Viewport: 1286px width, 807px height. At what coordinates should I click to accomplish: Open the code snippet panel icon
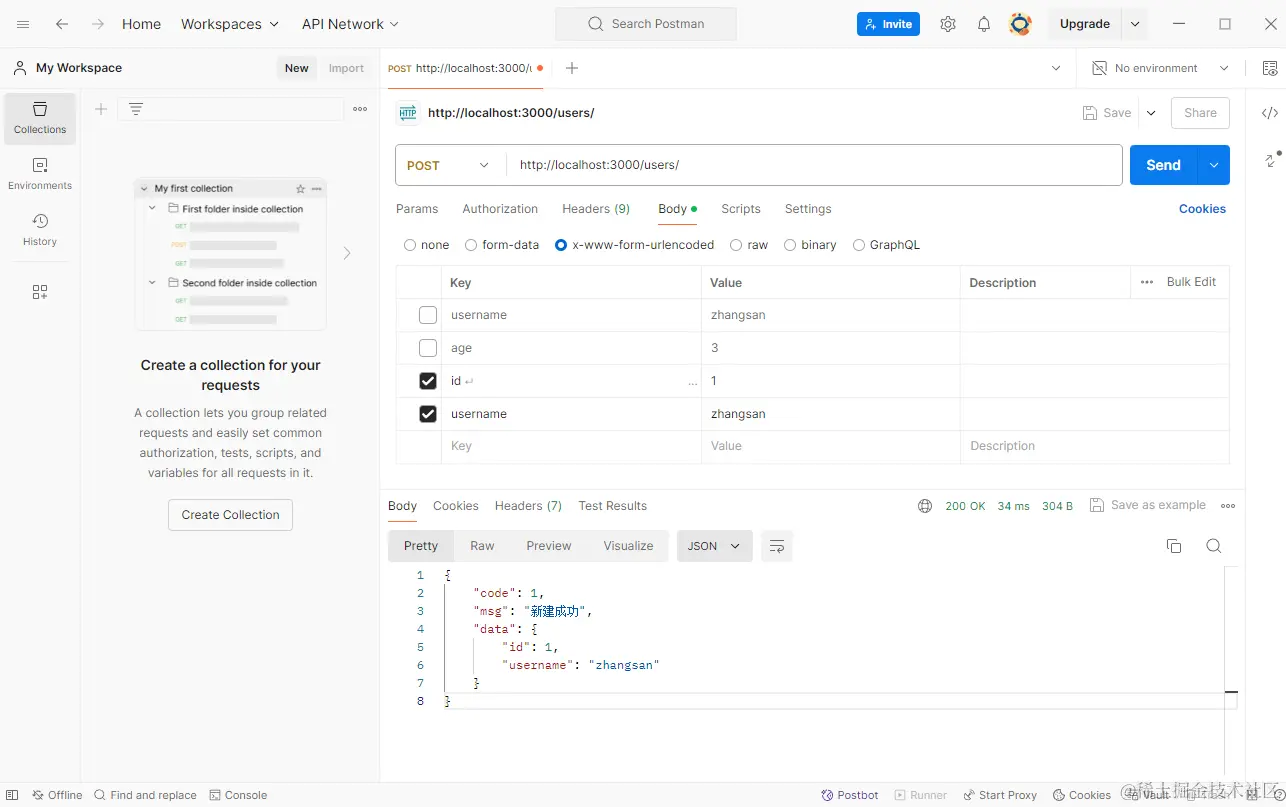pos(1270,113)
